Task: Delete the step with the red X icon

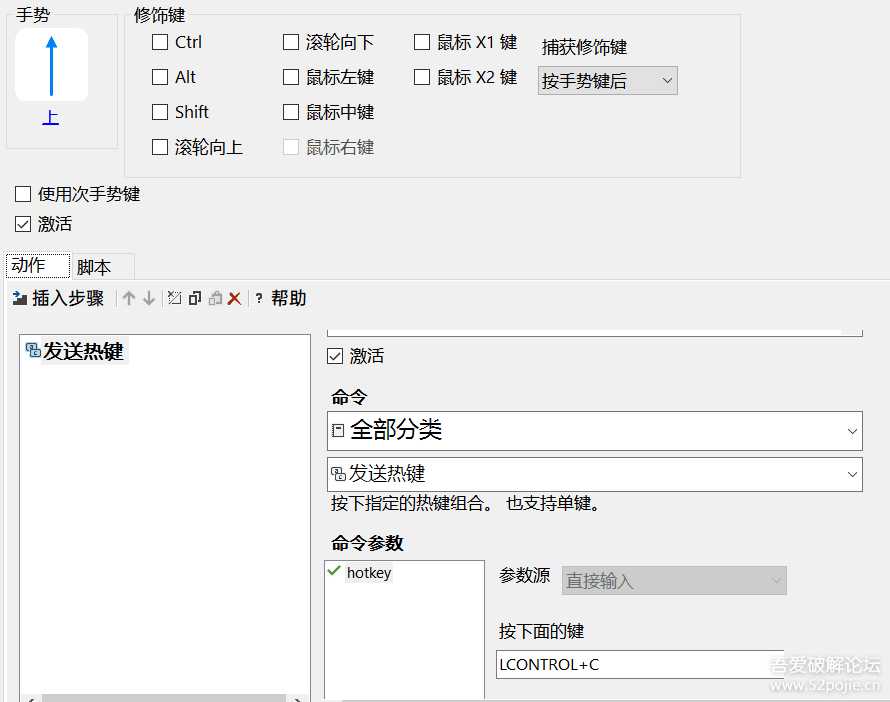Action: [x=233, y=298]
